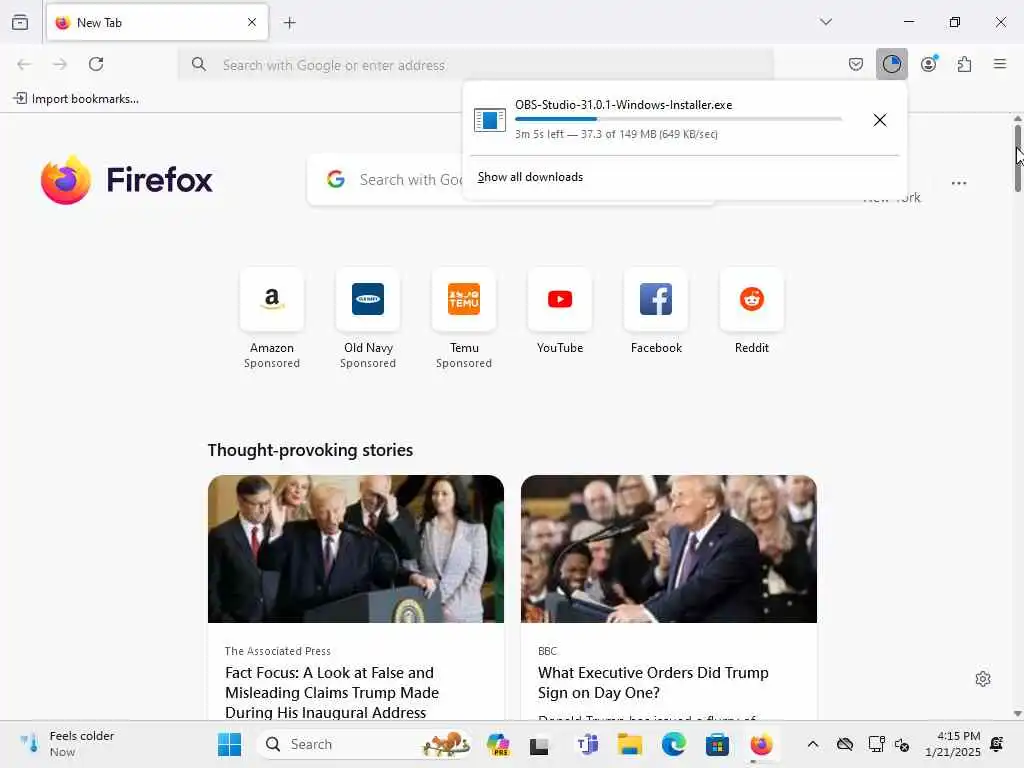
Task: Open Microsoft Store from taskbar
Action: click(717, 744)
